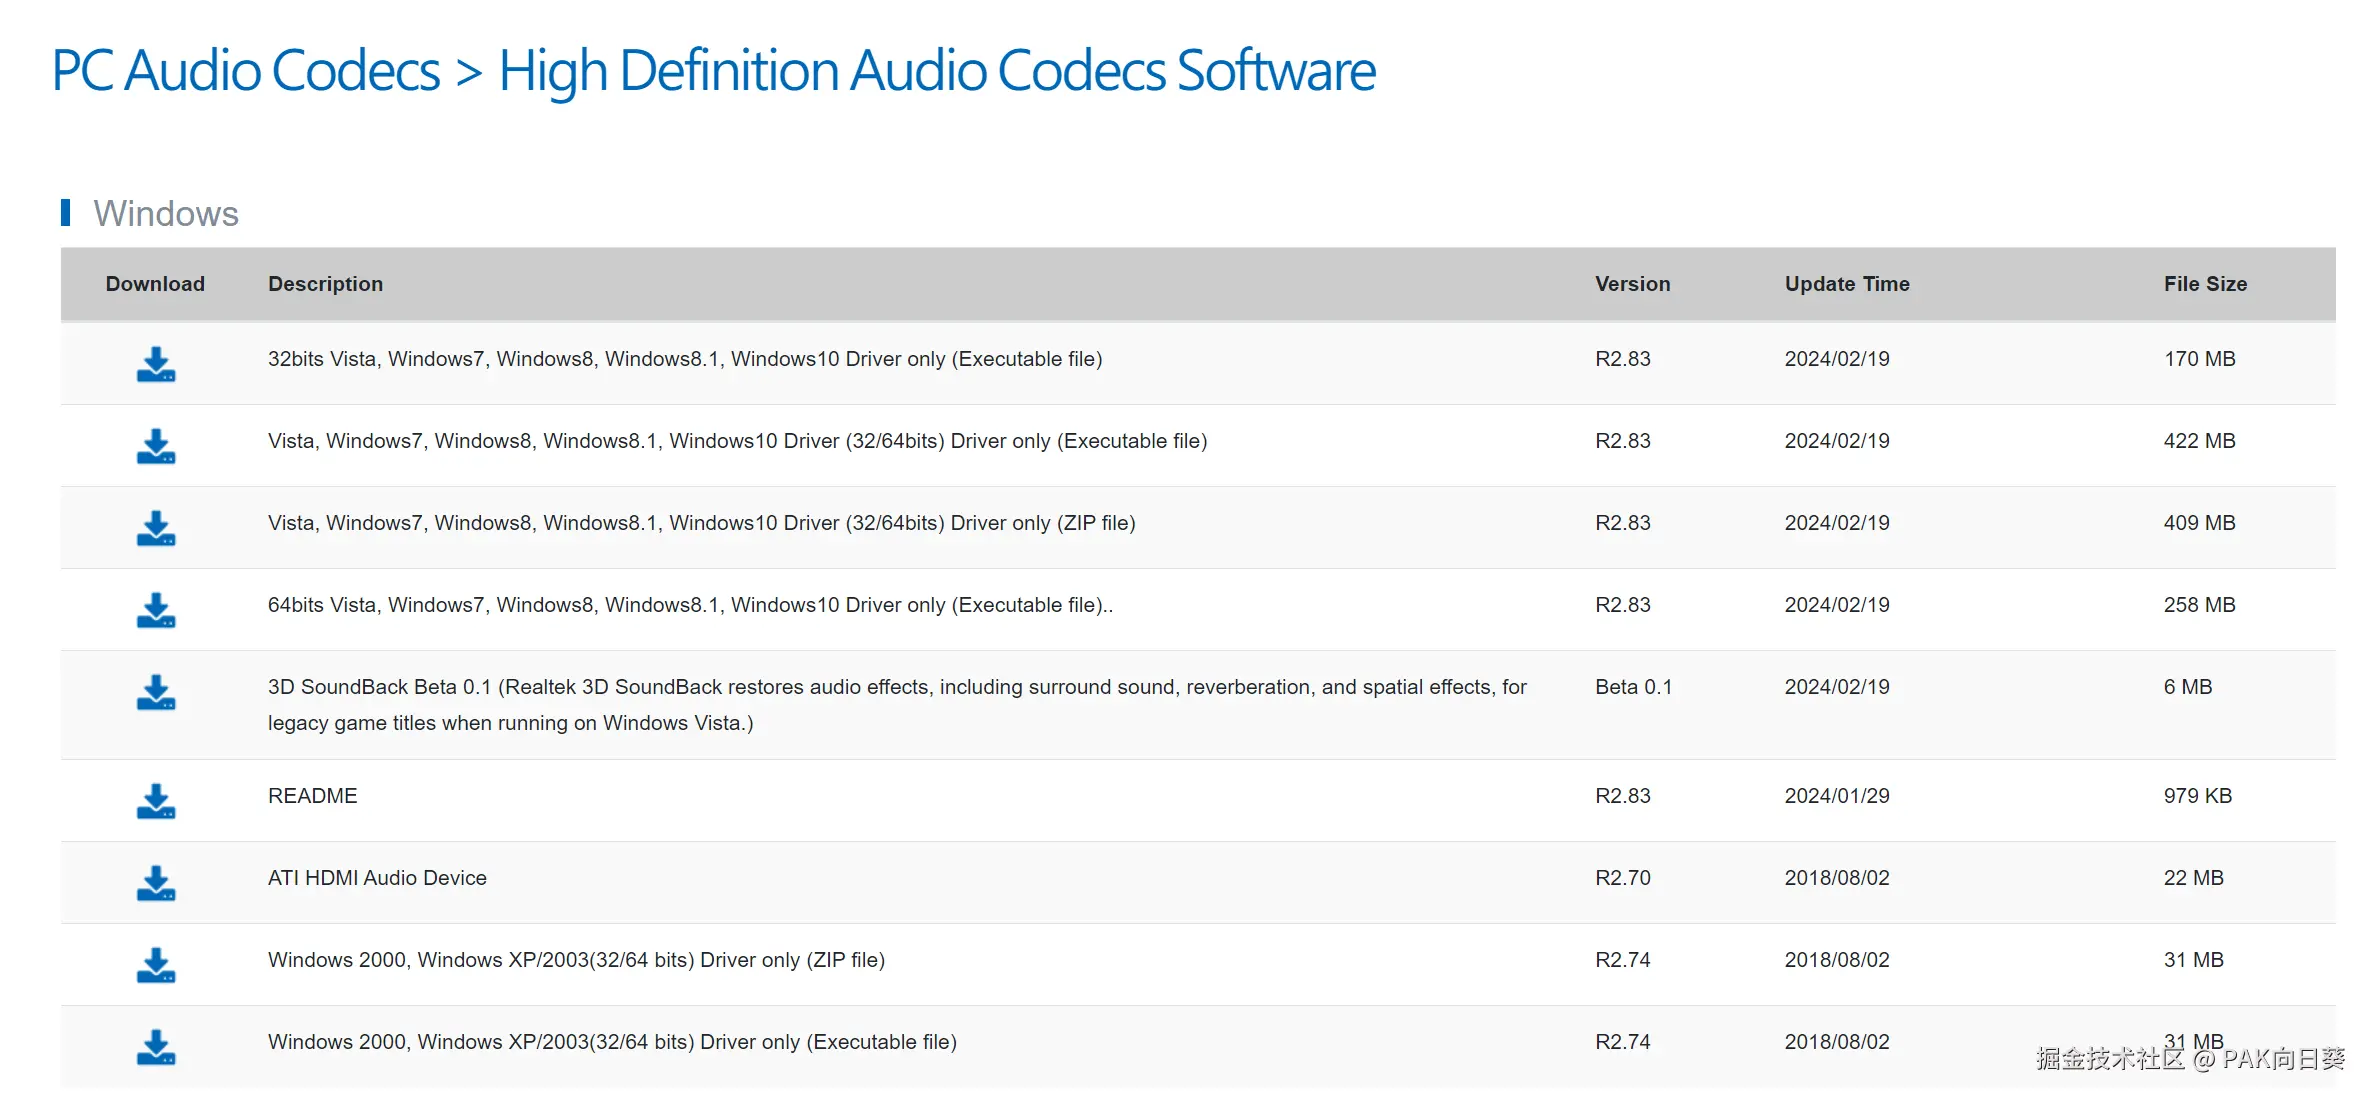The image size is (2374, 1101).
Task: Click the Update Time column header
Action: [x=1847, y=284]
